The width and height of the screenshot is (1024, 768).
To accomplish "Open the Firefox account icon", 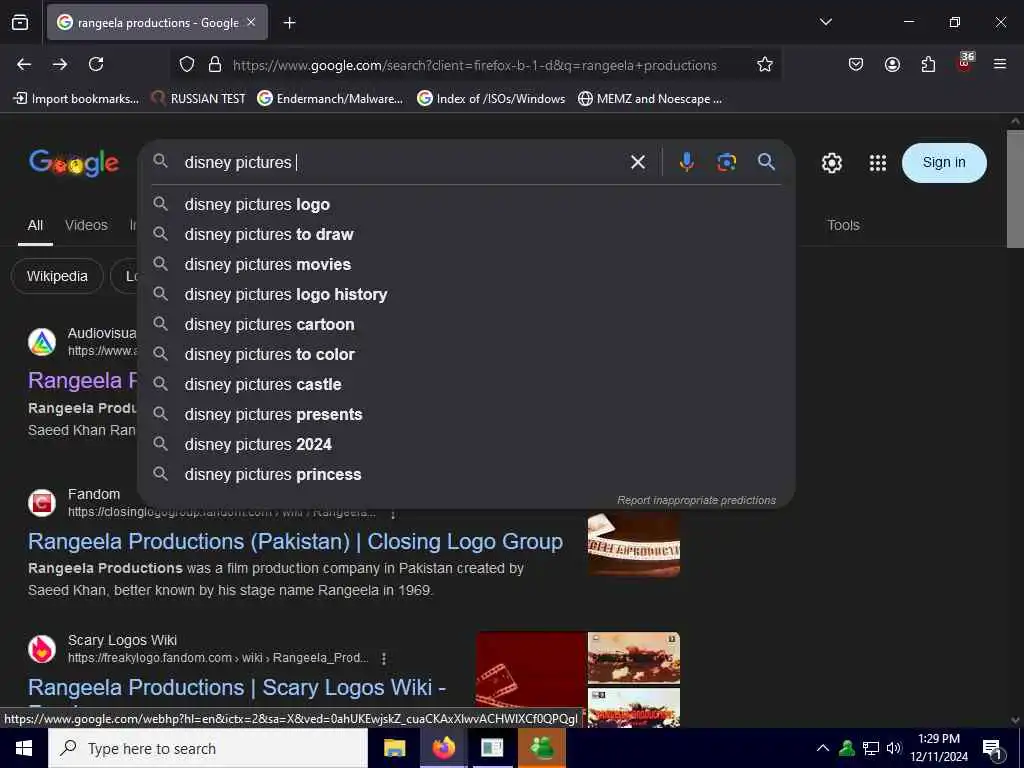I will 892,64.
